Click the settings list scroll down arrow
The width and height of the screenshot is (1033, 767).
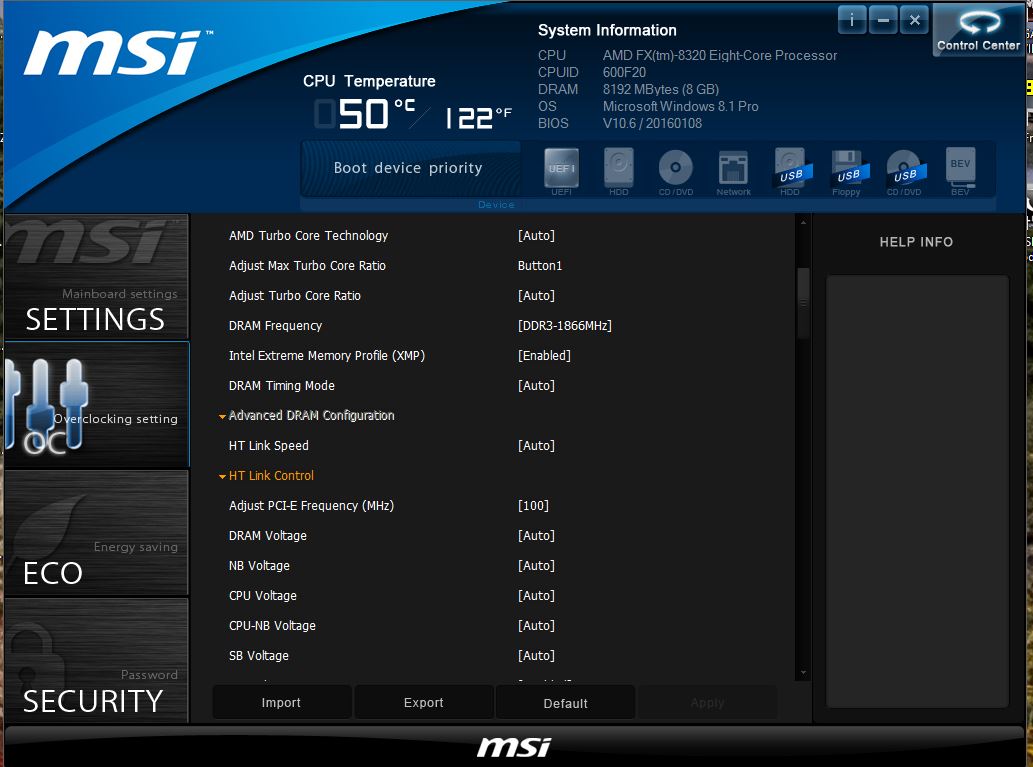pyautogui.click(x=803, y=673)
